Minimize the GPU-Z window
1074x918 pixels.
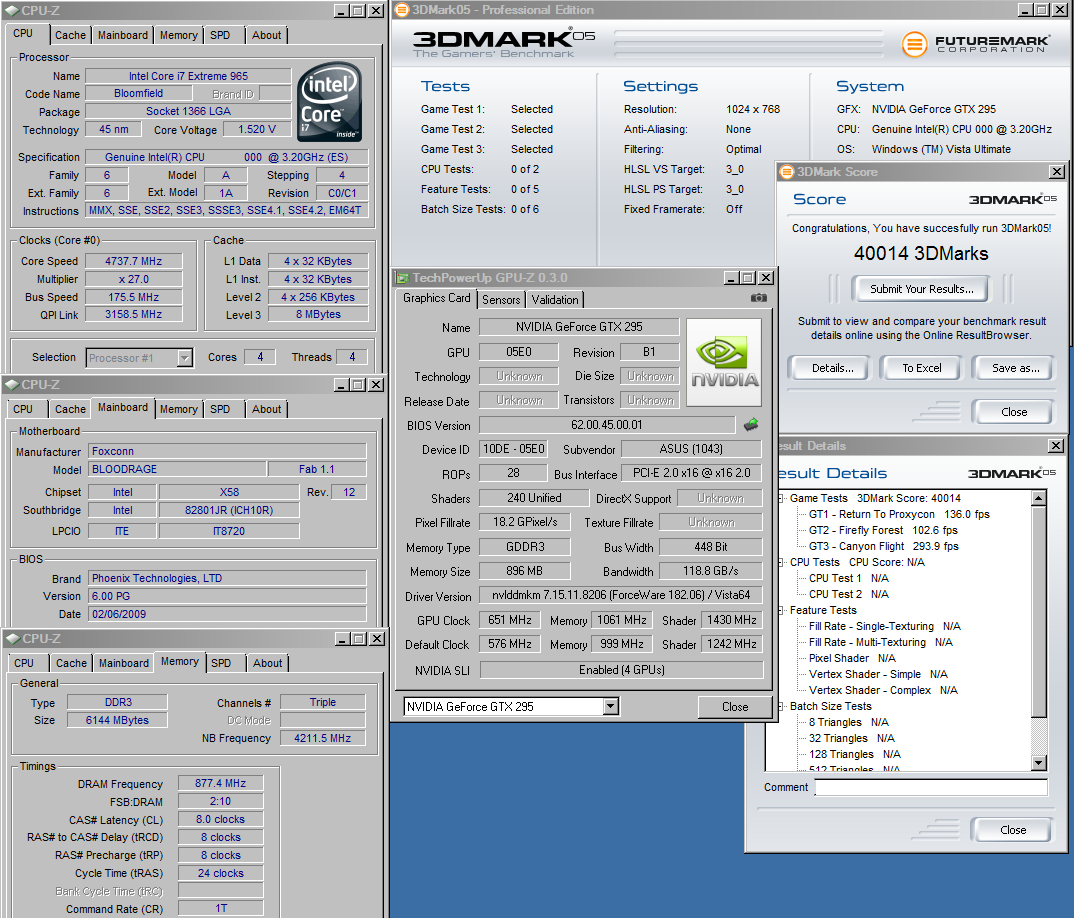(731, 277)
